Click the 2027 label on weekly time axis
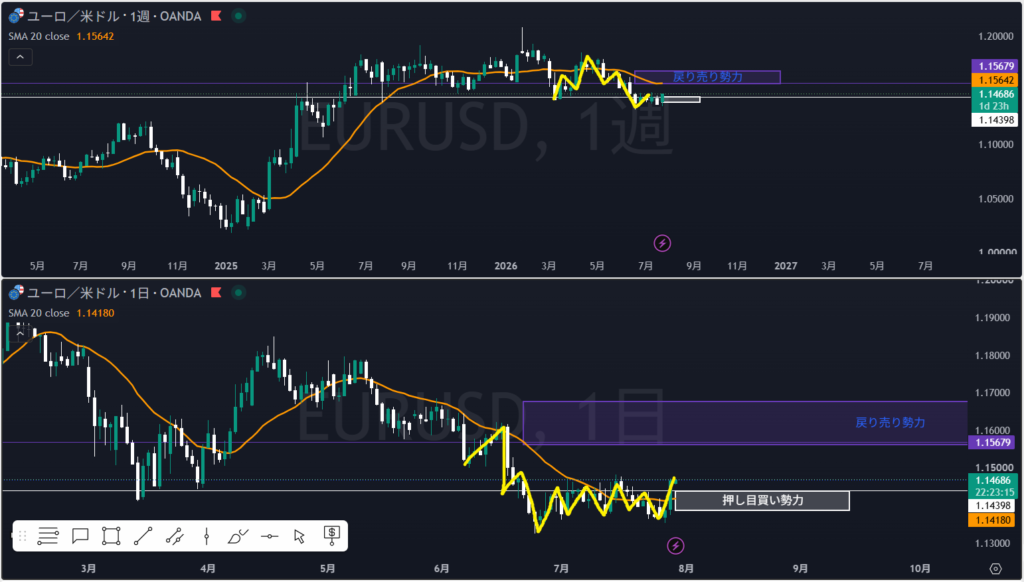The height and width of the screenshot is (582, 1024). point(785,266)
